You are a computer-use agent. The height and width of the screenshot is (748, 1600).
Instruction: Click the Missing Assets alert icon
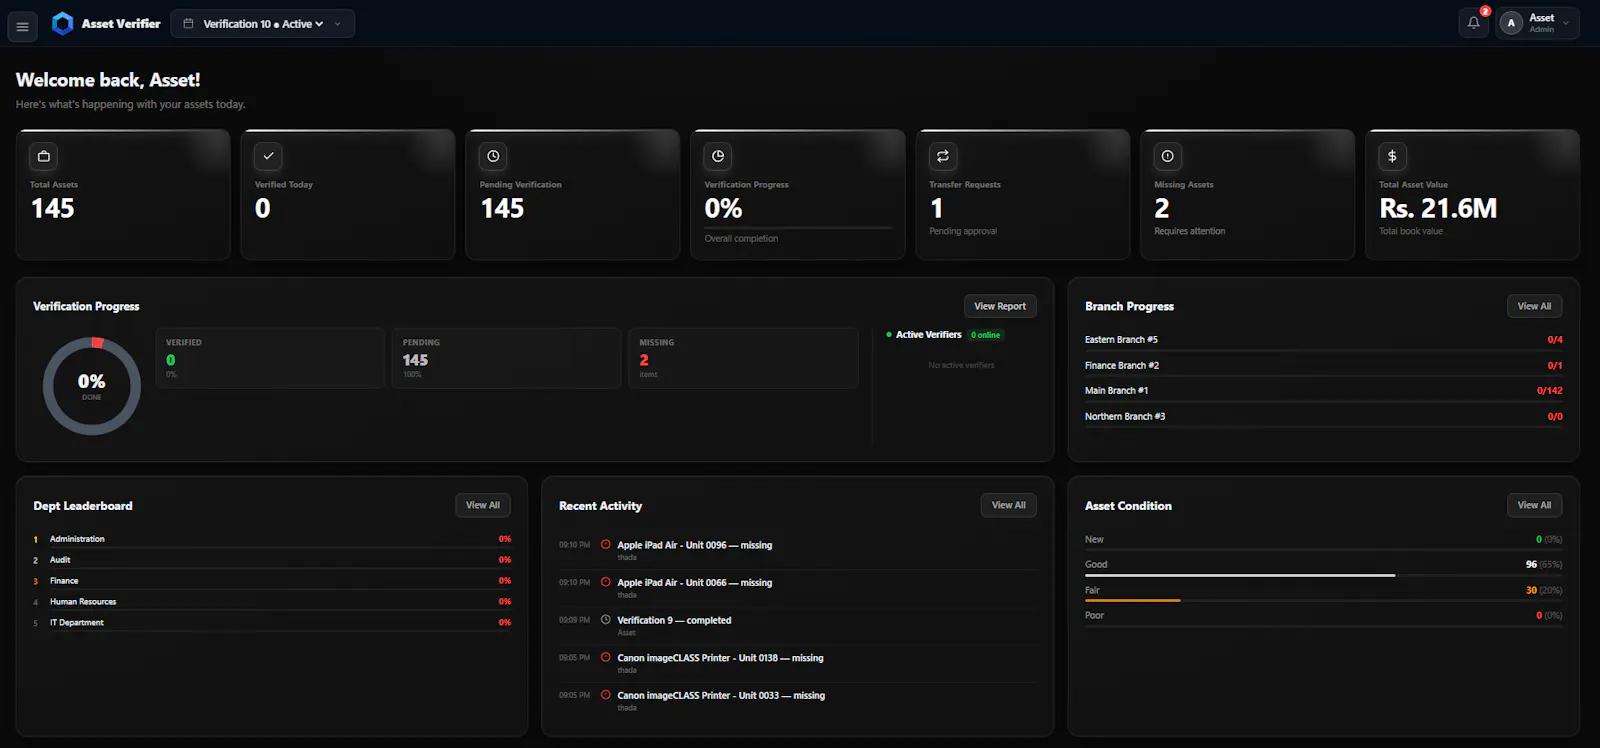click(x=1168, y=156)
